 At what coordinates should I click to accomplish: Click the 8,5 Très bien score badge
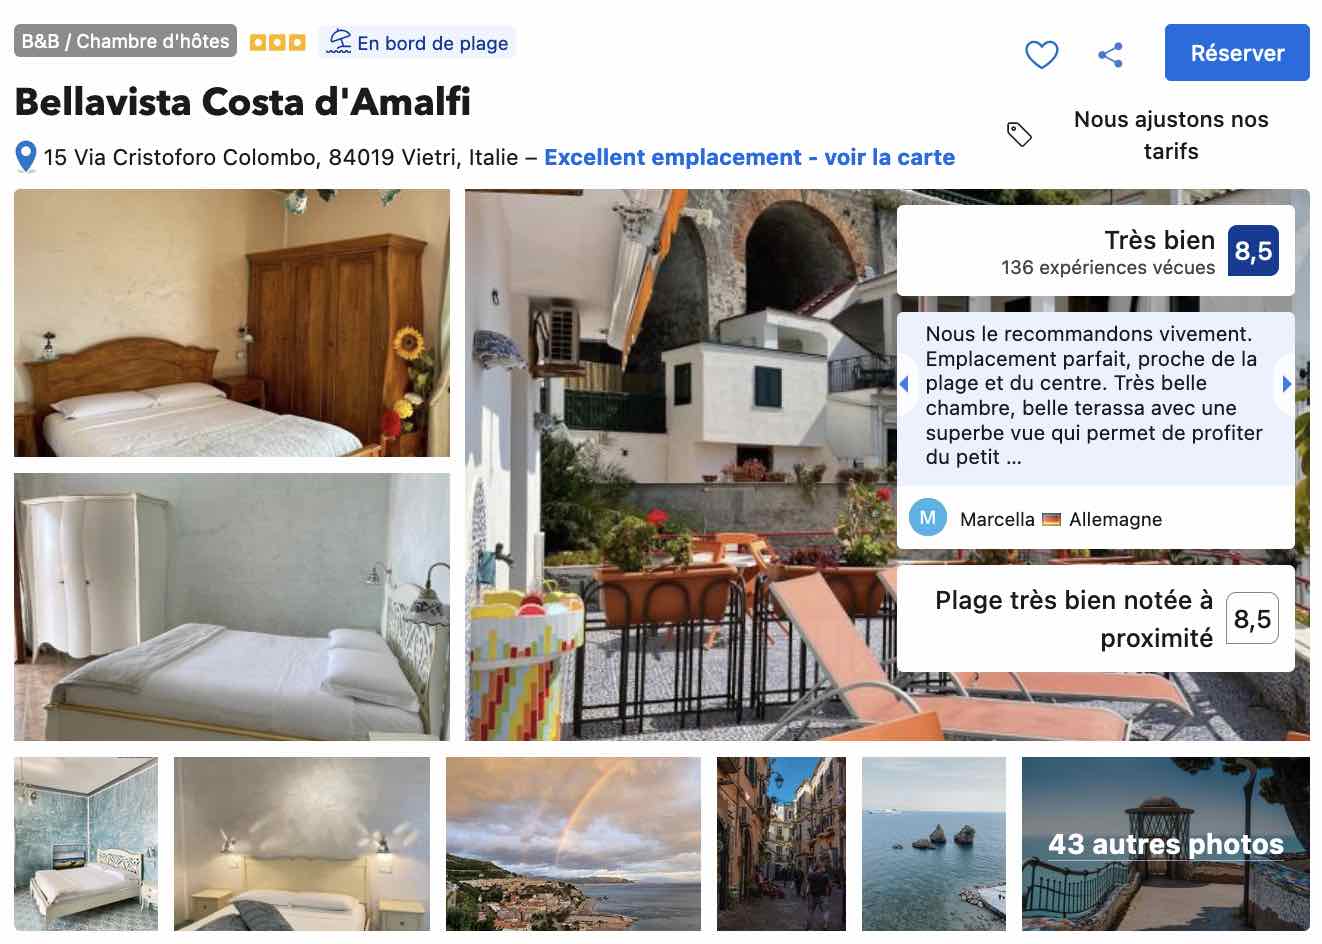coord(1252,250)
